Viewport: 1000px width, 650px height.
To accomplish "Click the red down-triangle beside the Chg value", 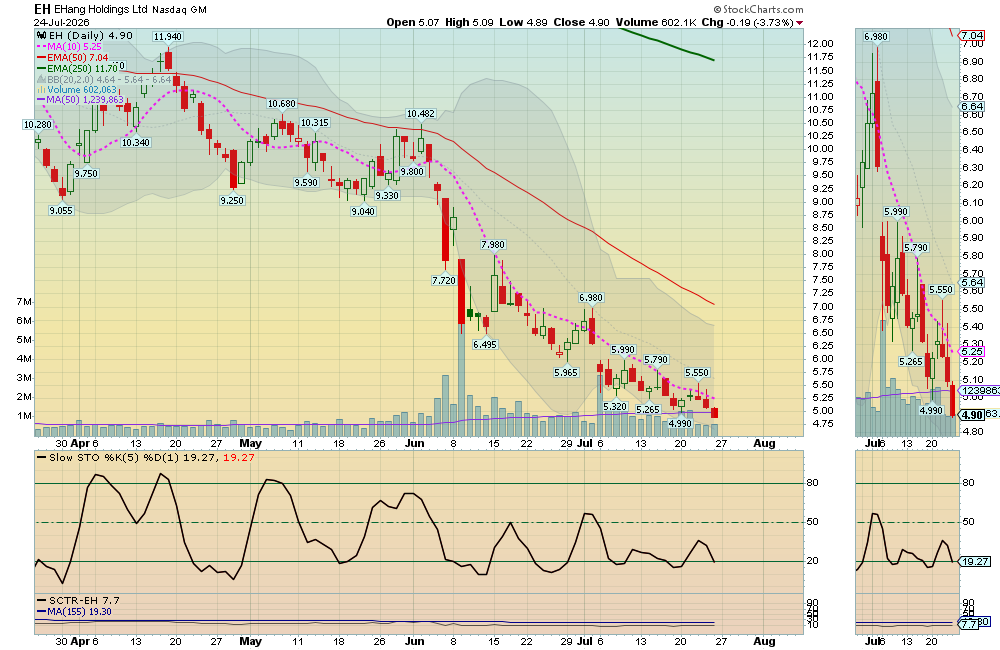I will click(x=800, y=23).
